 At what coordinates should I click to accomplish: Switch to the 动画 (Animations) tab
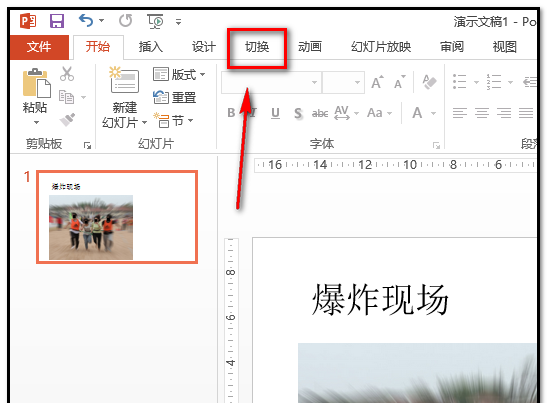[310, 46]
